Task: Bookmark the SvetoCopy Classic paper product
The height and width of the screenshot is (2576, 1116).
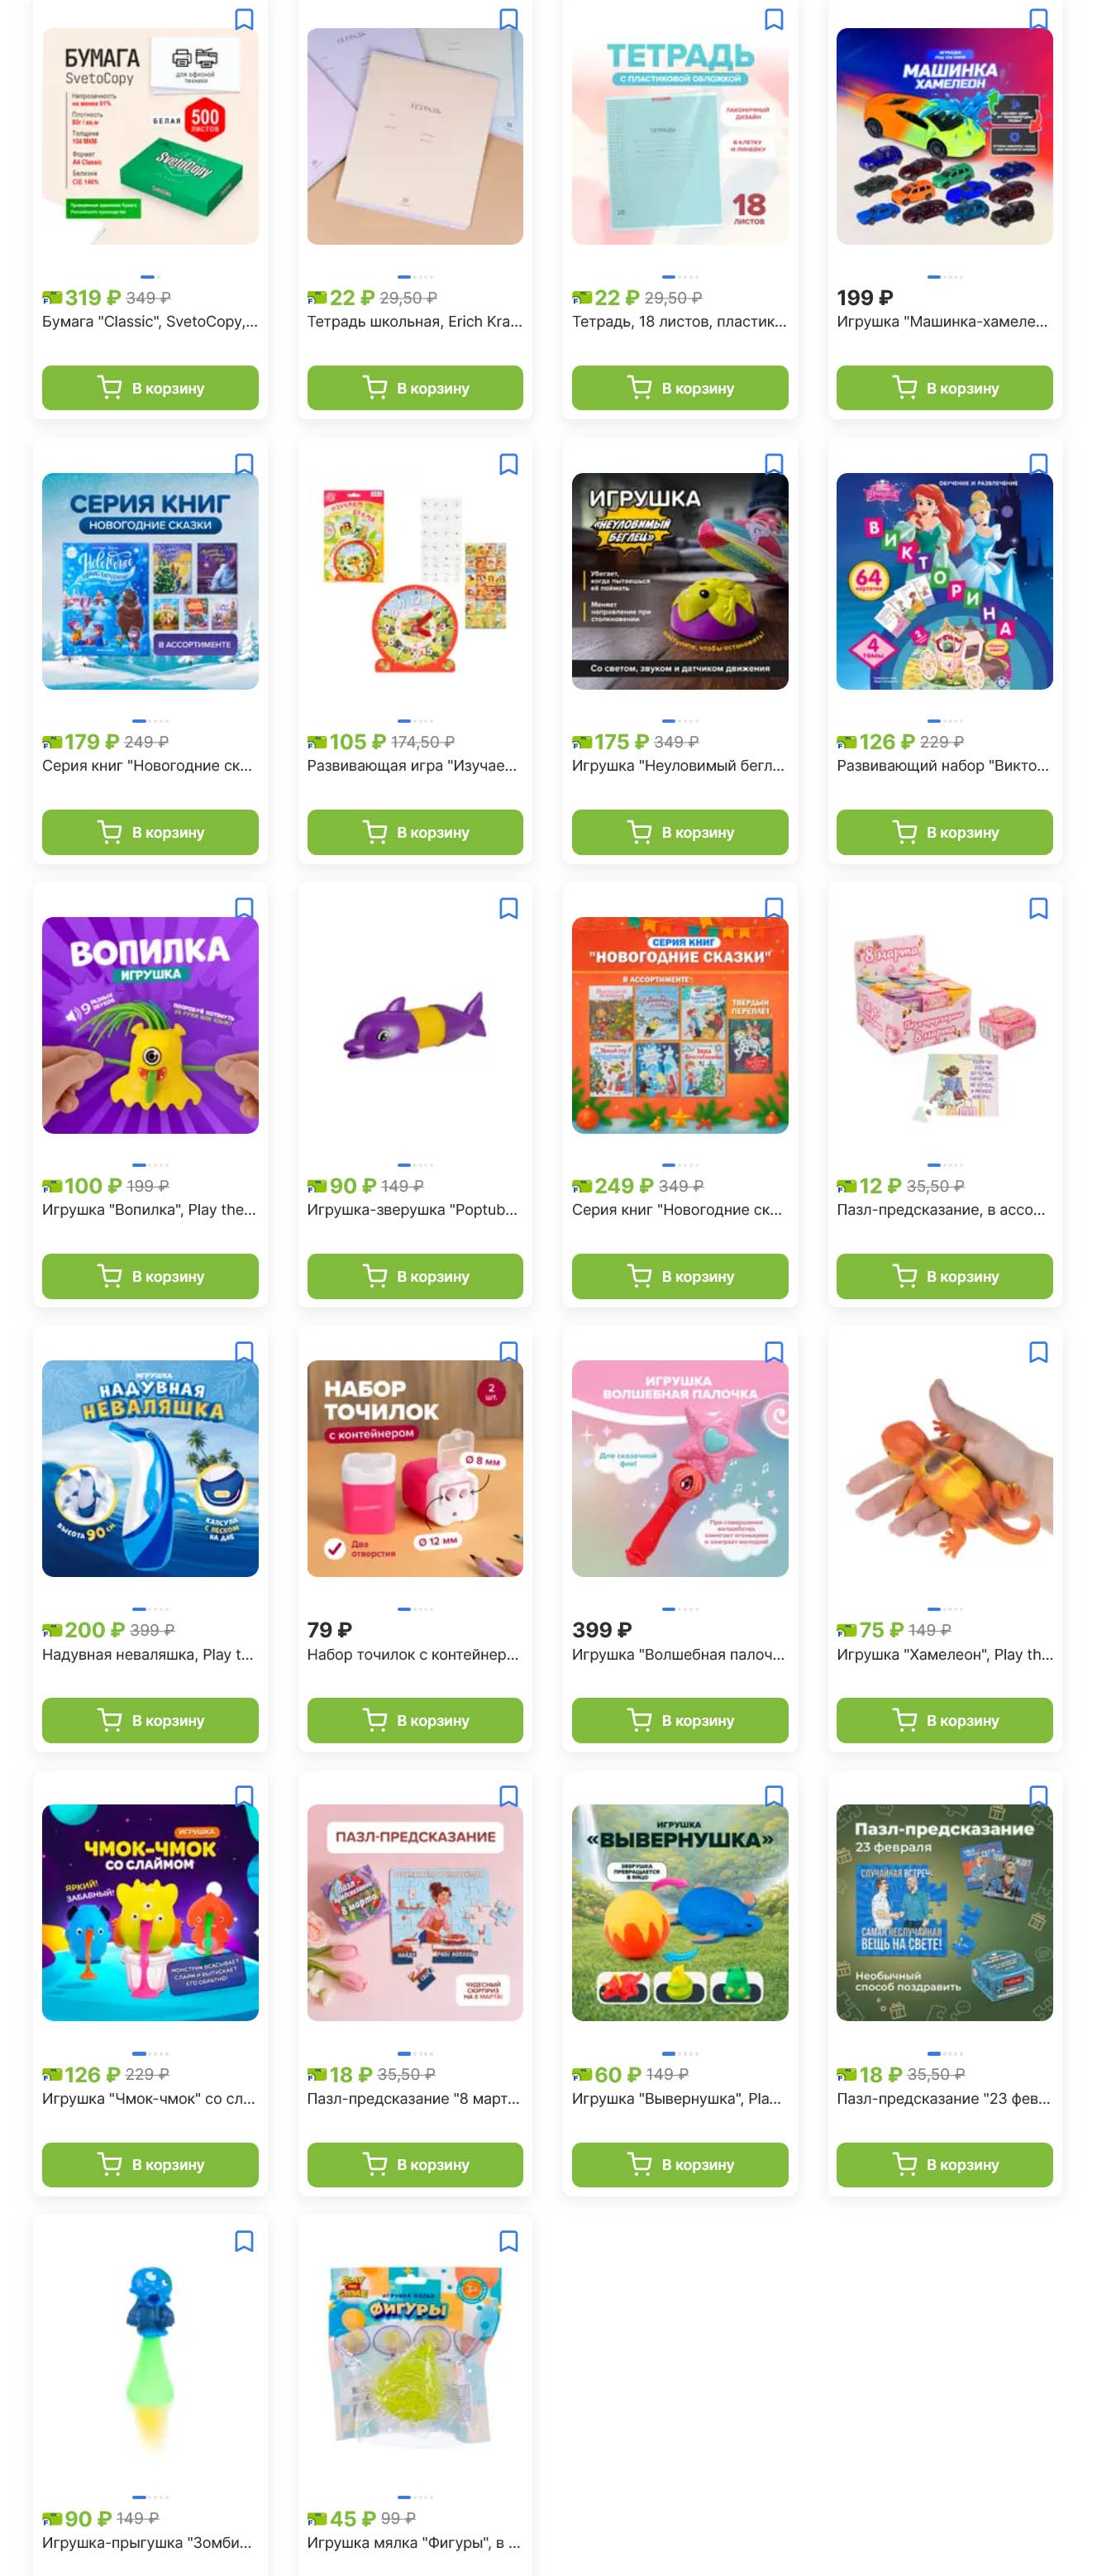Action: point(244,19)
